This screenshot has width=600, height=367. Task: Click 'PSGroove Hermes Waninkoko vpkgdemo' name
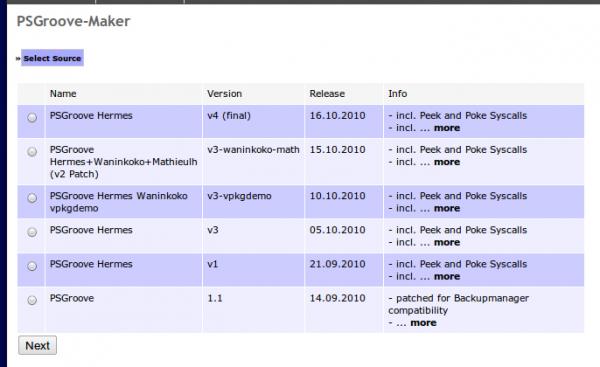(119, 202)
